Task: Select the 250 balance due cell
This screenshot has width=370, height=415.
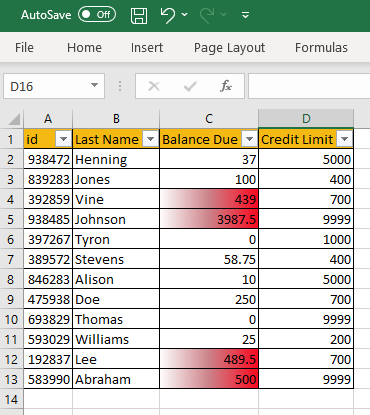Action: pos(209,299)
